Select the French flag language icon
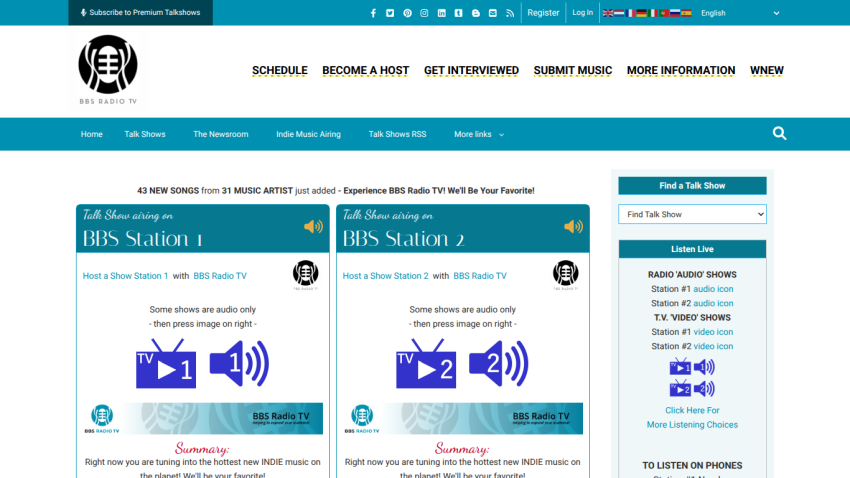This screenshot has width=850, height=478. pyautogui.click(x=630, y=13)
